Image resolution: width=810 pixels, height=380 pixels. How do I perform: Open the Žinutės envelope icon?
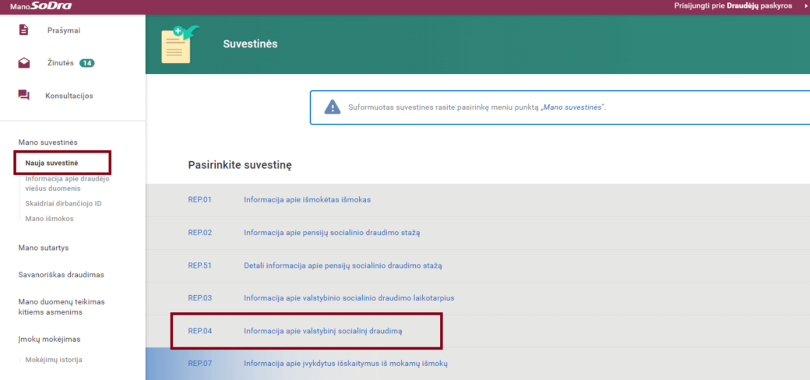(x=24, y=63)
